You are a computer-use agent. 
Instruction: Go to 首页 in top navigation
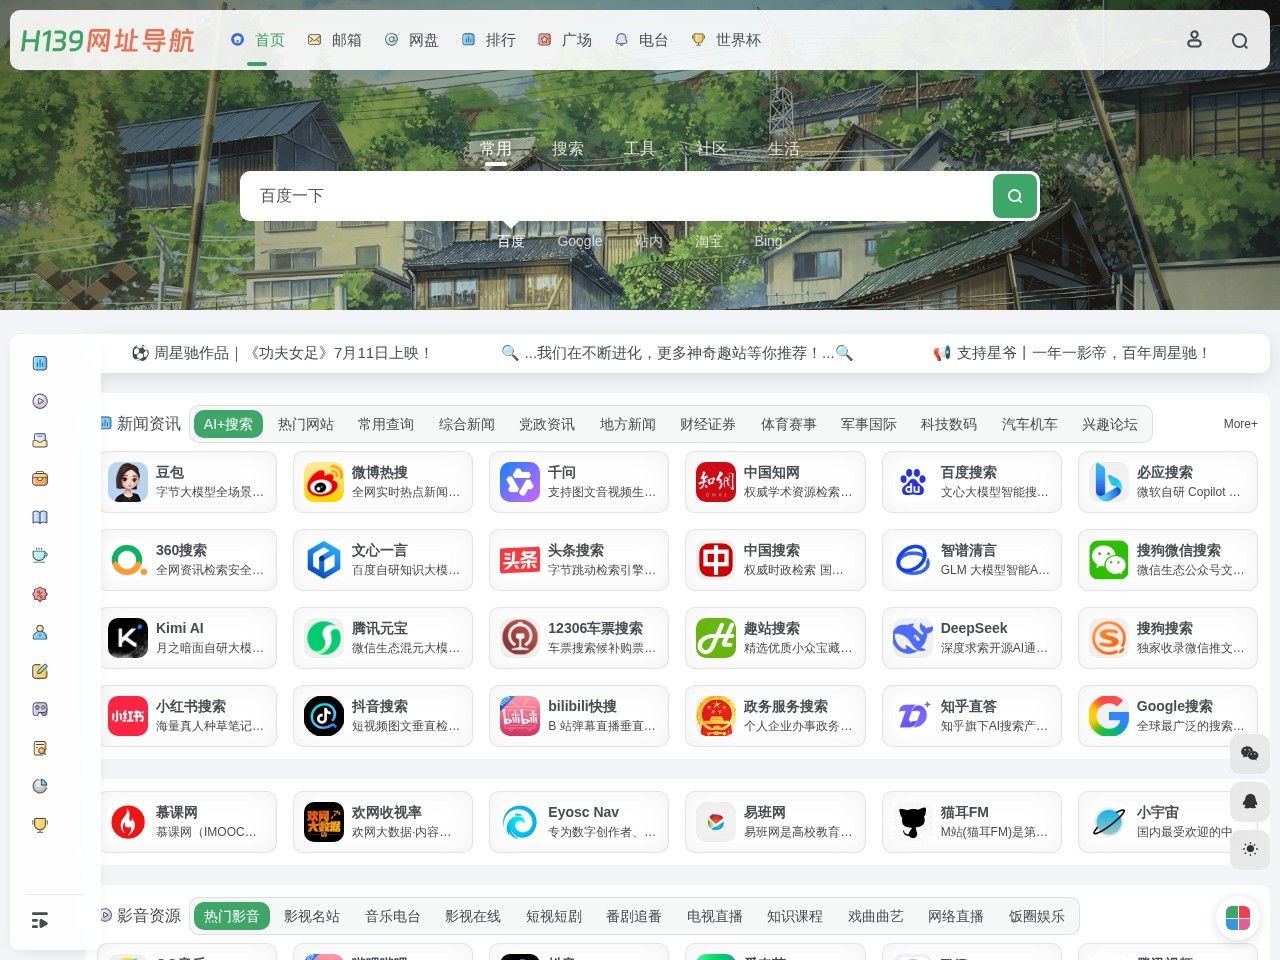[x=258, y=40]
